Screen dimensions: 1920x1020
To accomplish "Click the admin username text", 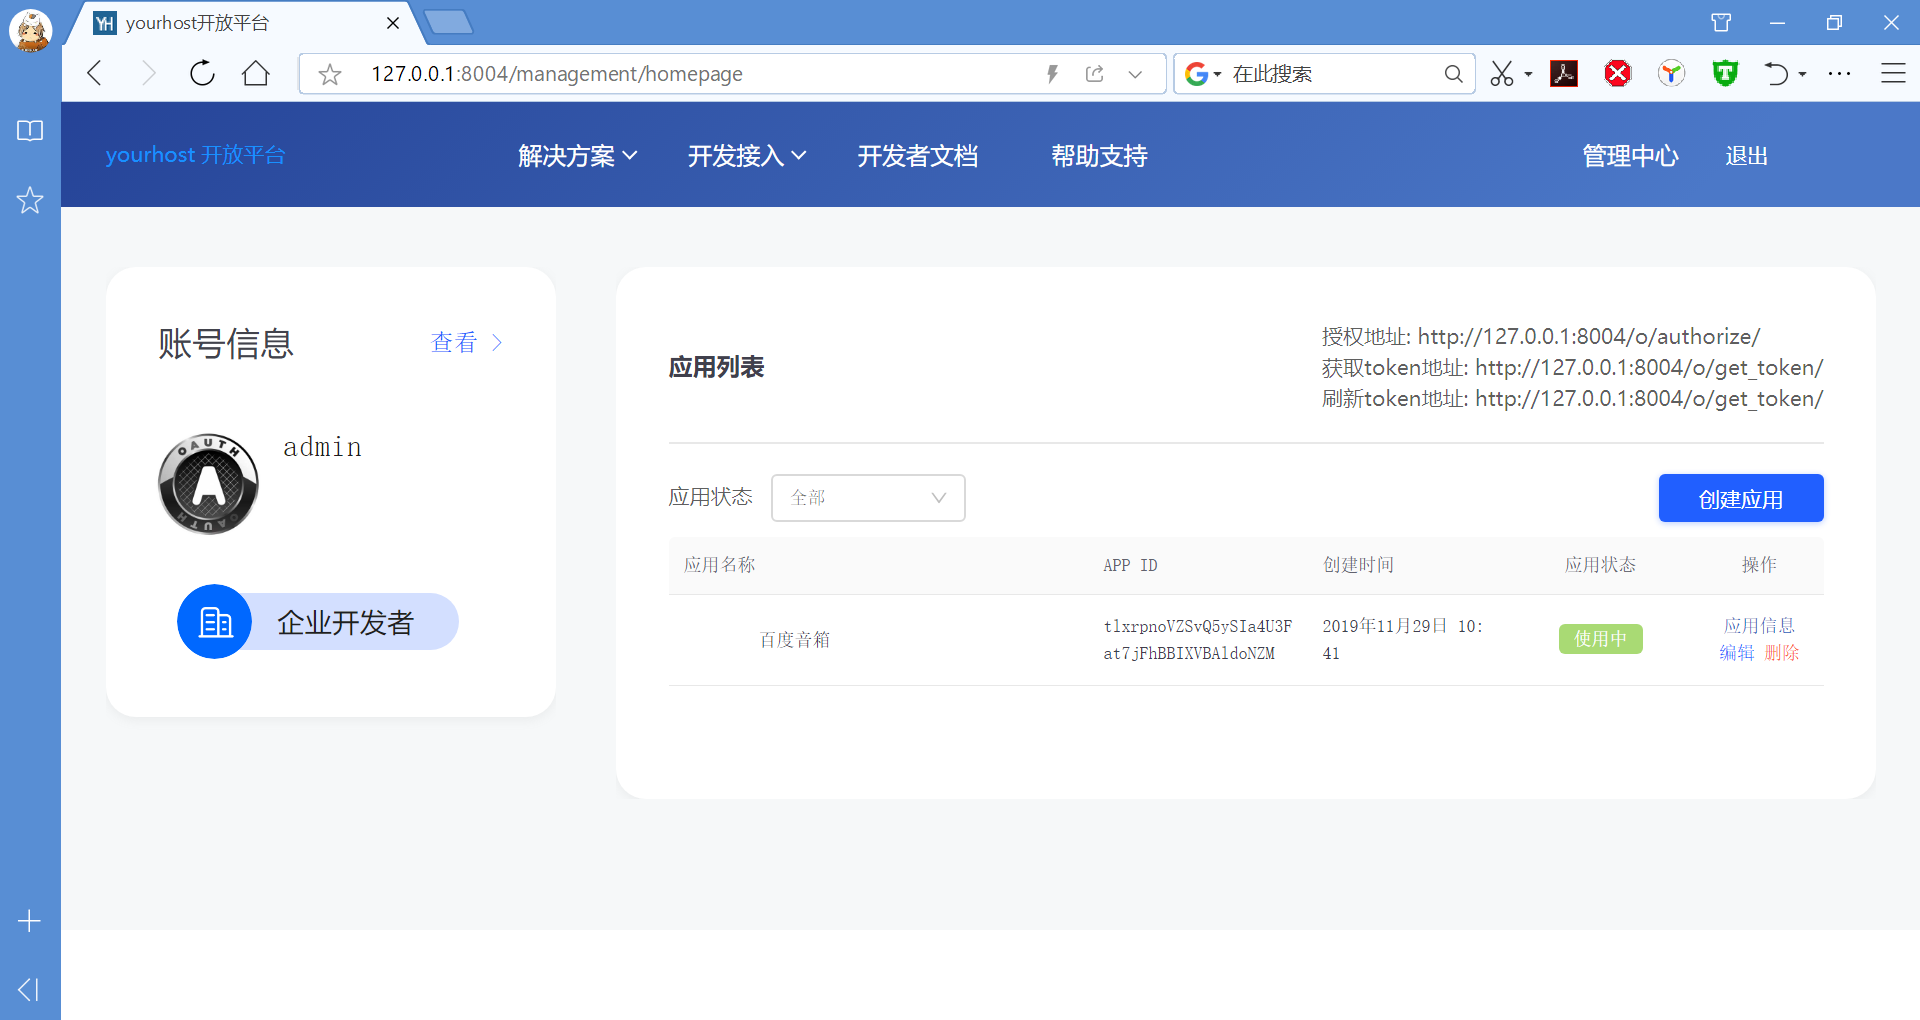I will tap(322, 447).
